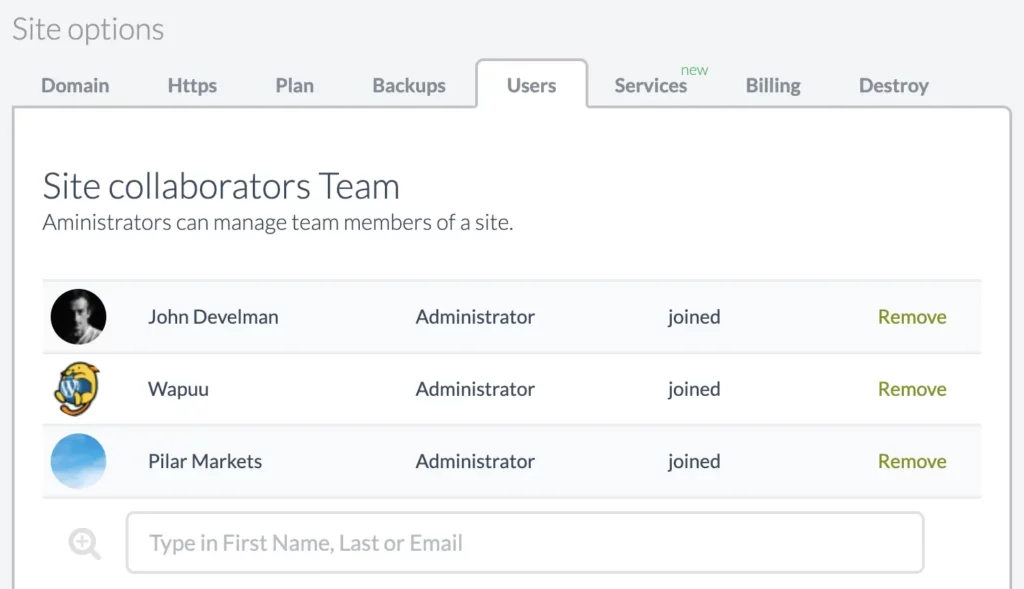This screenshot has height=589, width=1024.
Task: Select the Plan tab
Action: tap(295, 86)
